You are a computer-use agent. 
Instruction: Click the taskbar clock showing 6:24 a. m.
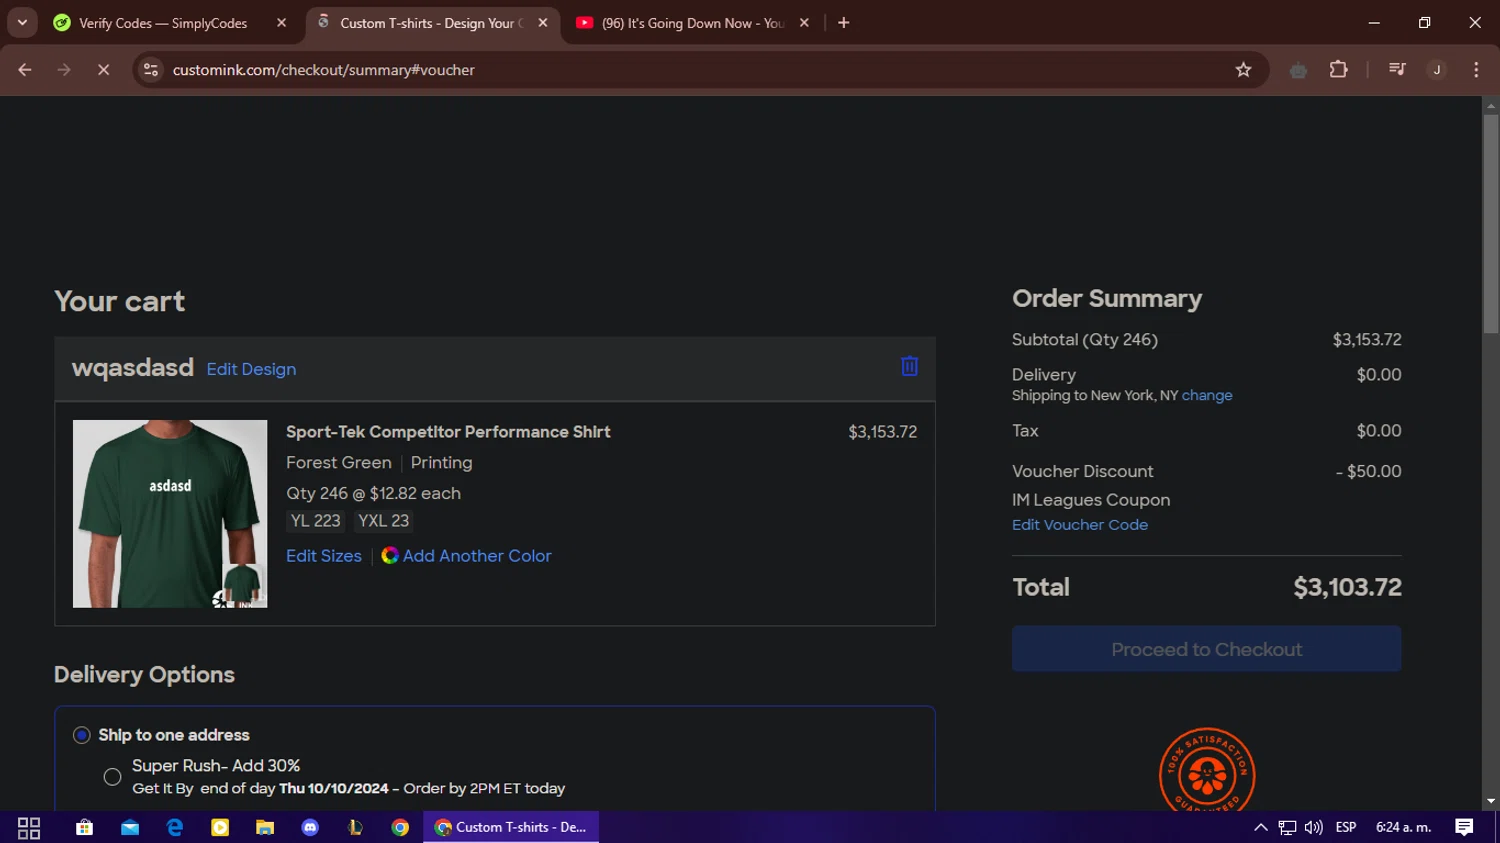(1403, 827)
